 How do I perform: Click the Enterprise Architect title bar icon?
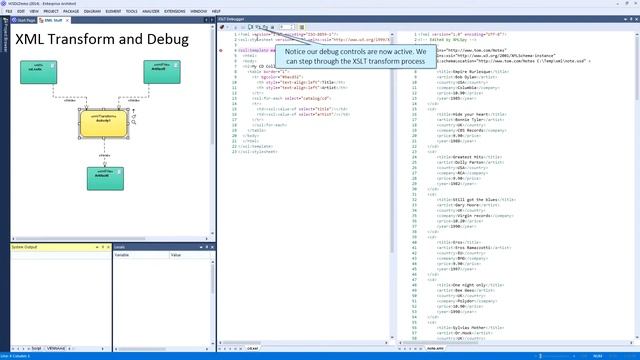(x=3, y=3)
